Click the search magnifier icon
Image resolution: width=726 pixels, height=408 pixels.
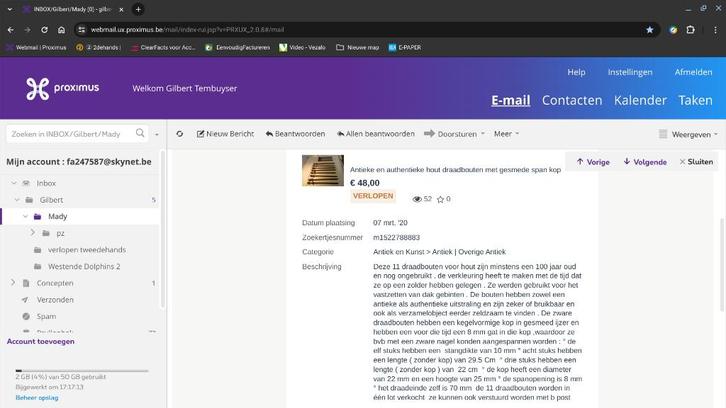tap(140, 133)
